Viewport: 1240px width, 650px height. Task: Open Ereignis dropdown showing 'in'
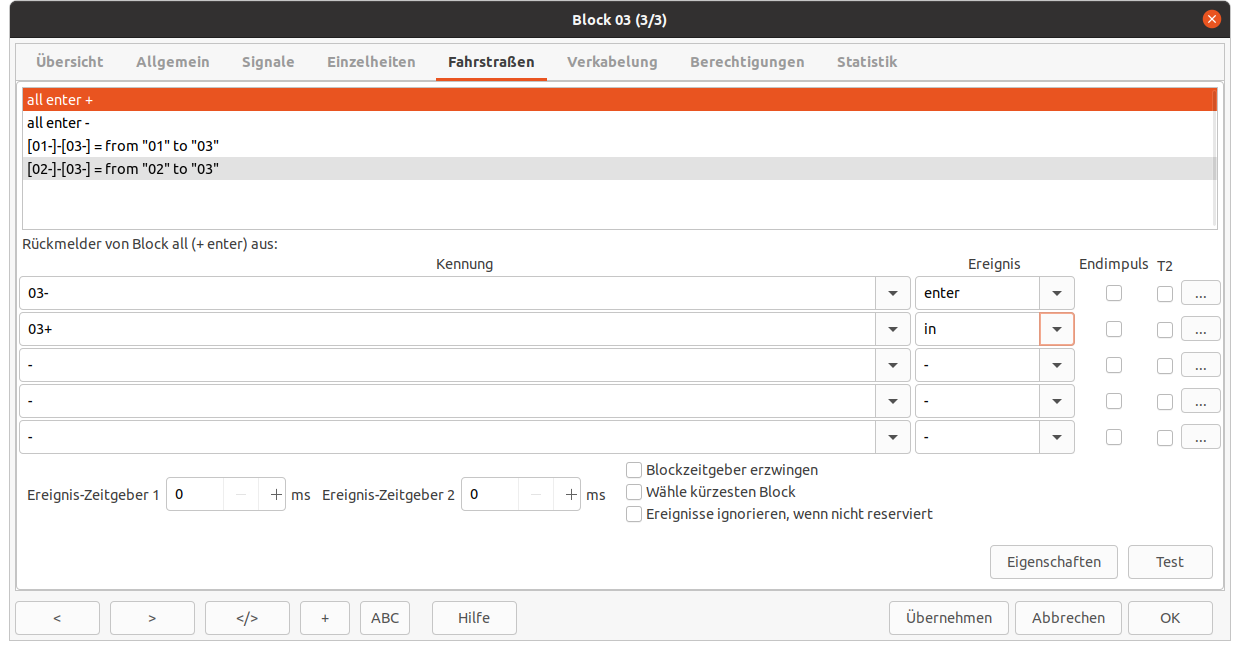[1057, 329]
